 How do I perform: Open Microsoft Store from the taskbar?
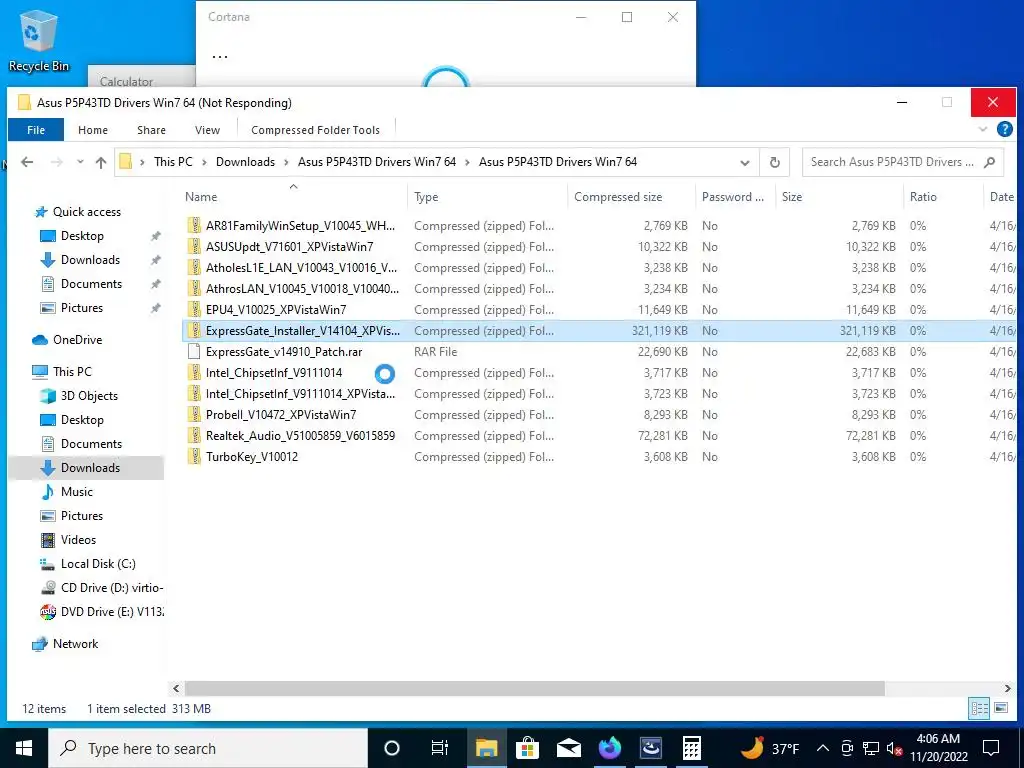pyautogui.click(x=527, y=748)
